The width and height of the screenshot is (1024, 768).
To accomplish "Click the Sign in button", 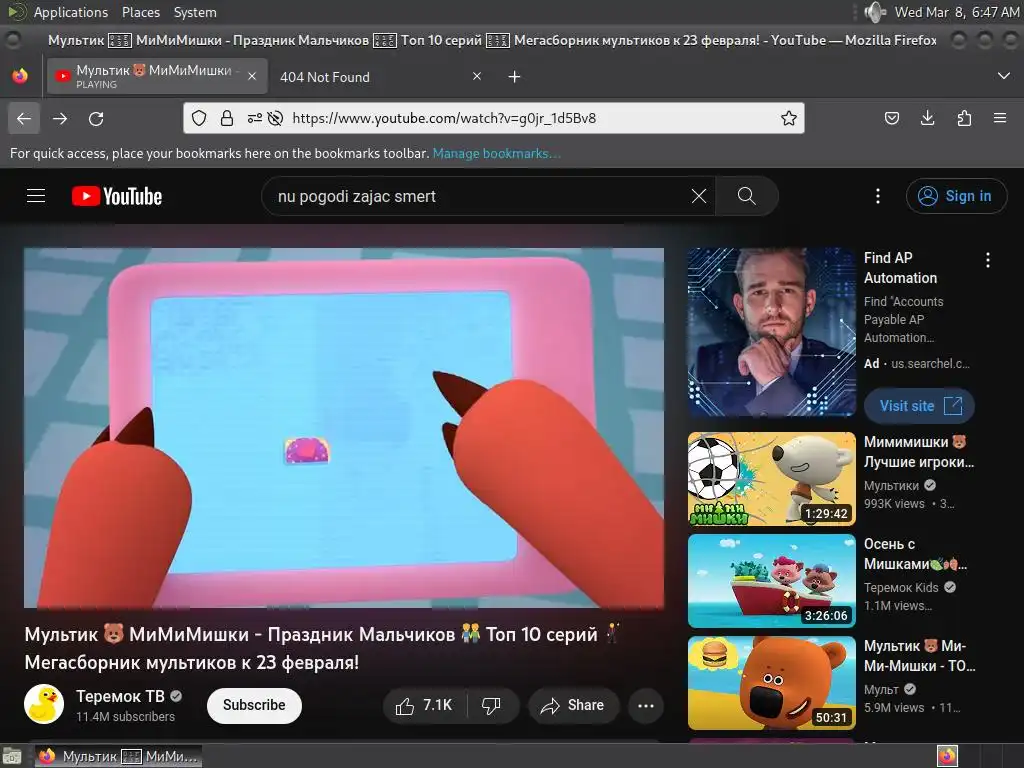I will (x=956, y=196).
